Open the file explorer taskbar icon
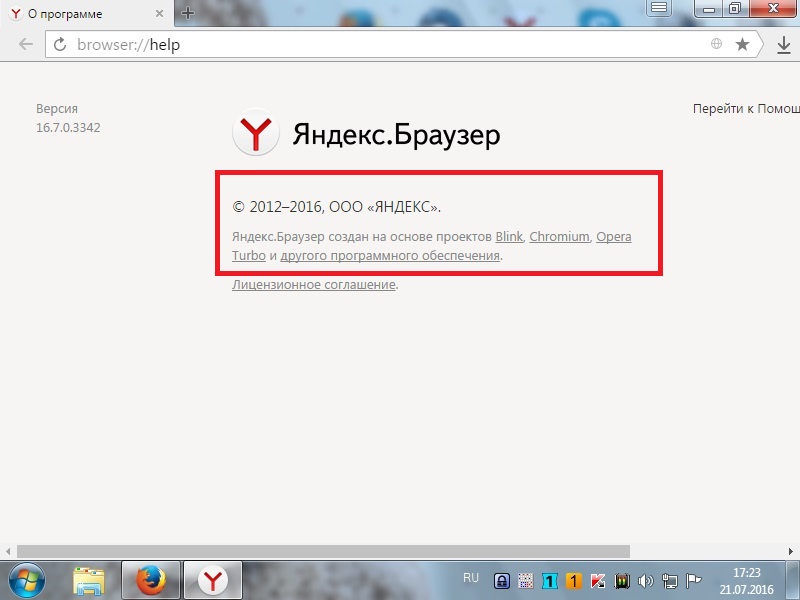 pyautogui.click(x=89, y=581)
